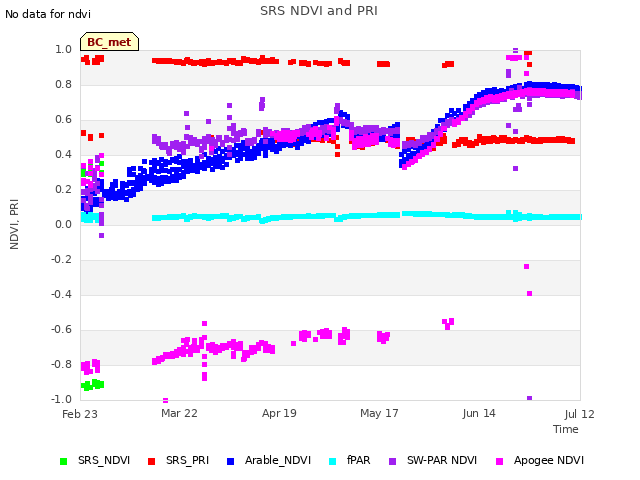This screenshot has width=640, height=480.
Task: Click the x-axis label Time
Action: (566, 429)
